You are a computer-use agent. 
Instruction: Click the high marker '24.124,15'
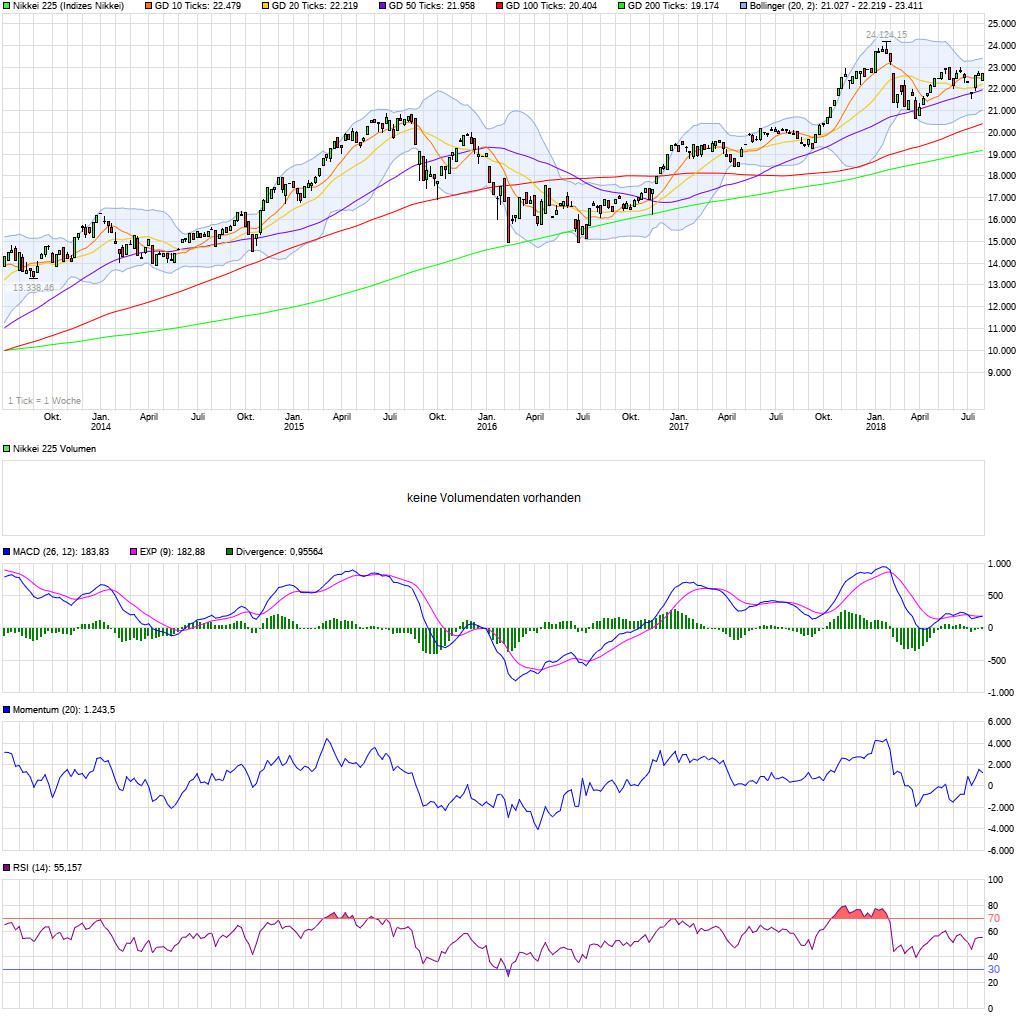click(886, 35)
